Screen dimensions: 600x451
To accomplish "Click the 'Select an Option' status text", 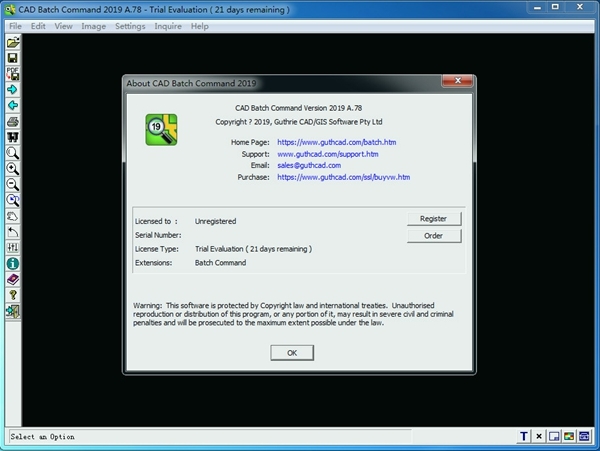I will point(42,436).
